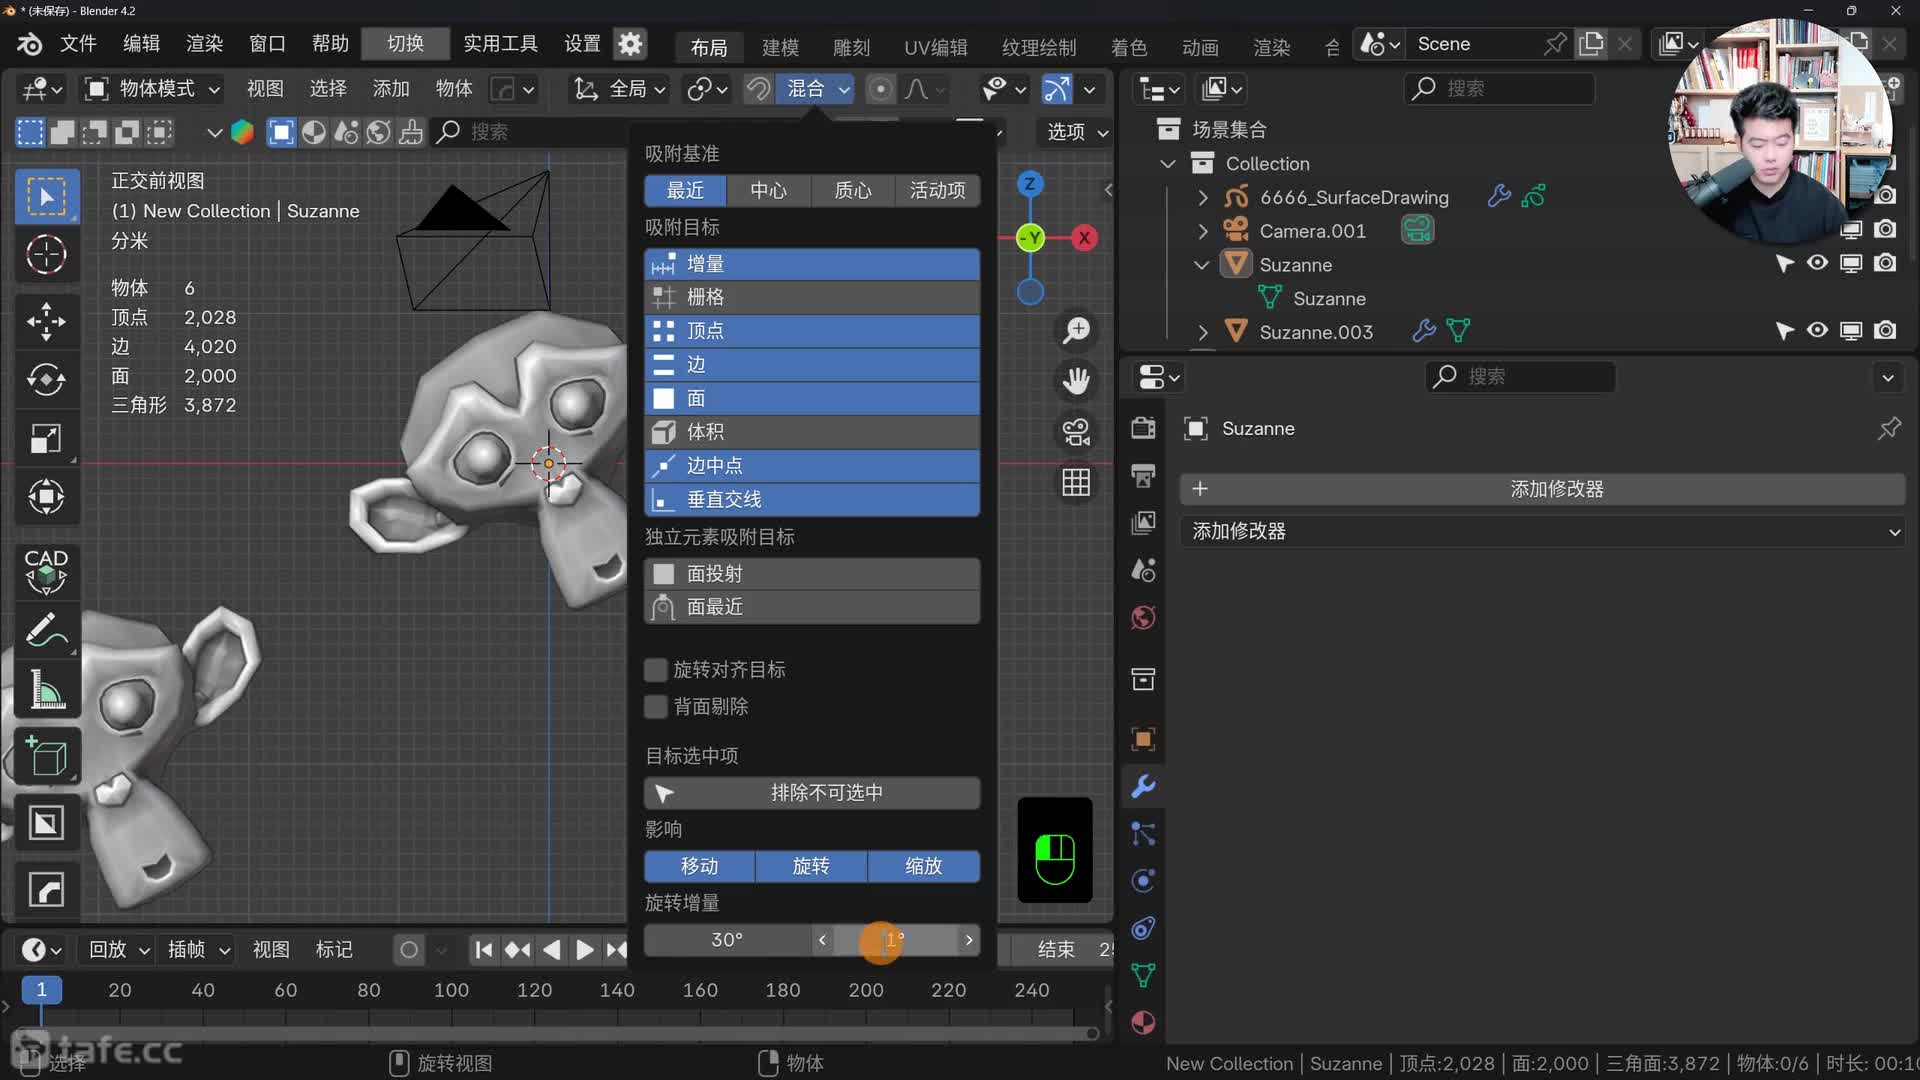Select the Measure tool

pos(46,690)
